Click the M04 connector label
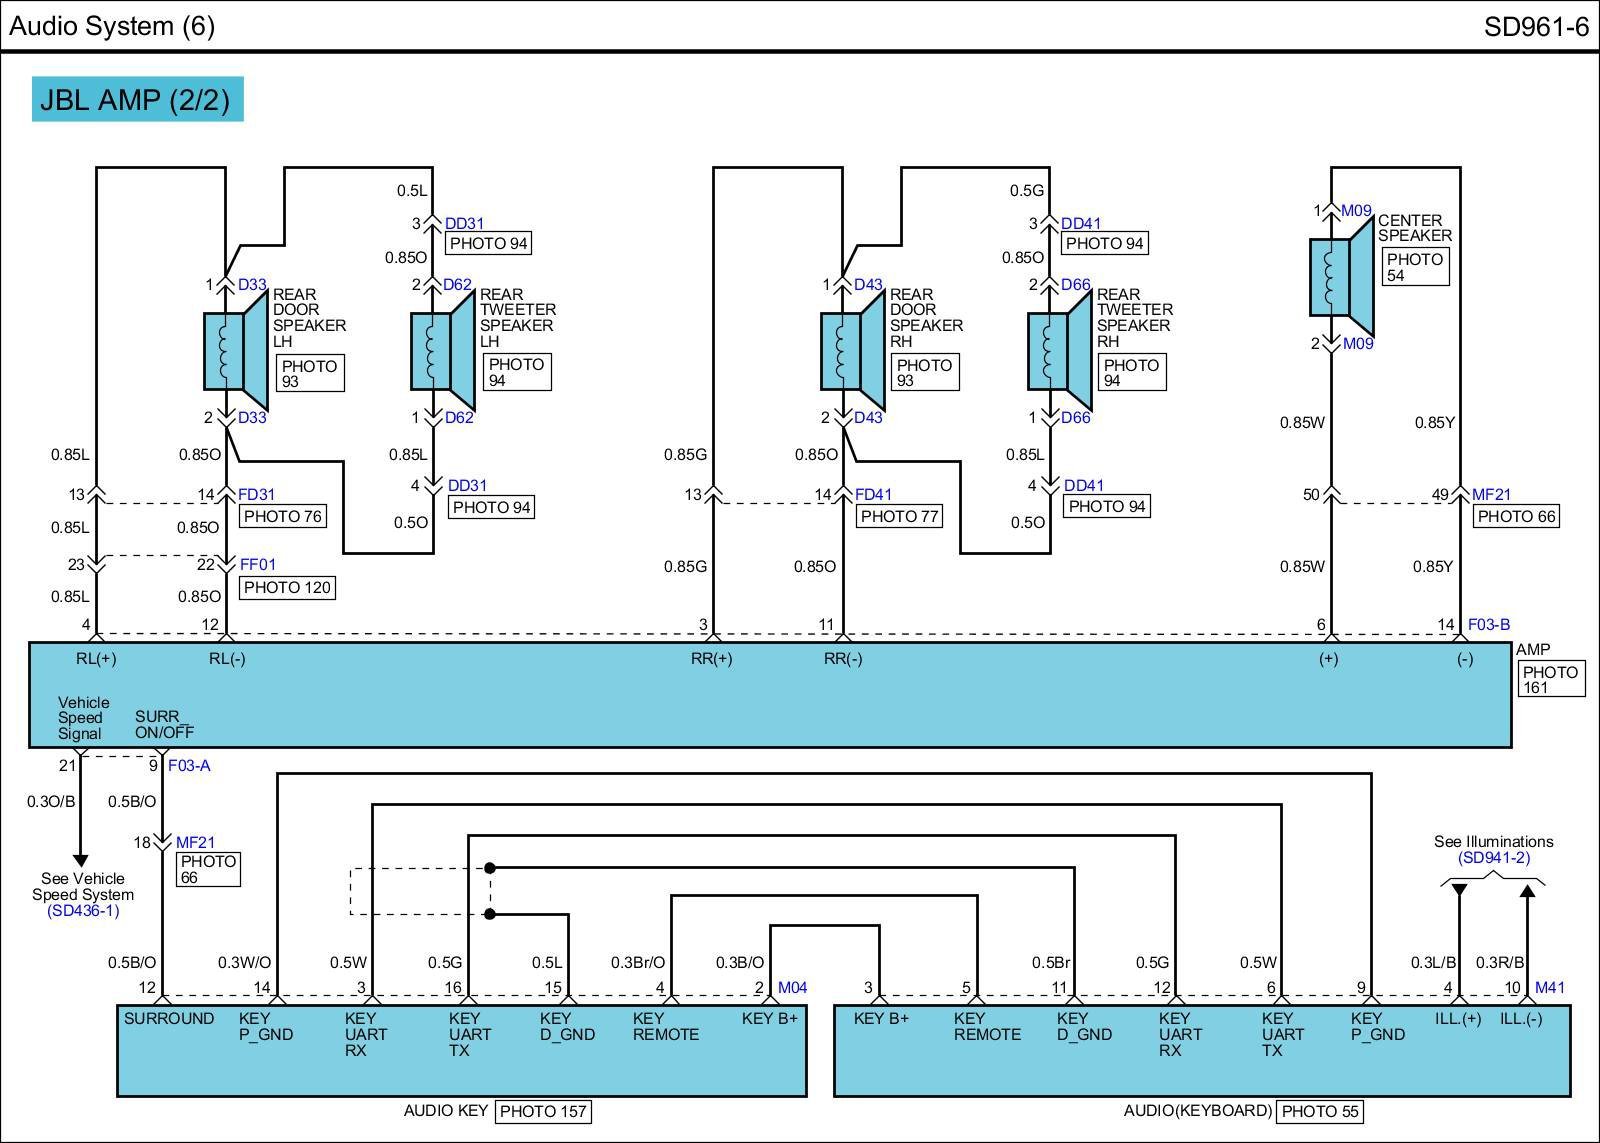 tap(792, 988)
